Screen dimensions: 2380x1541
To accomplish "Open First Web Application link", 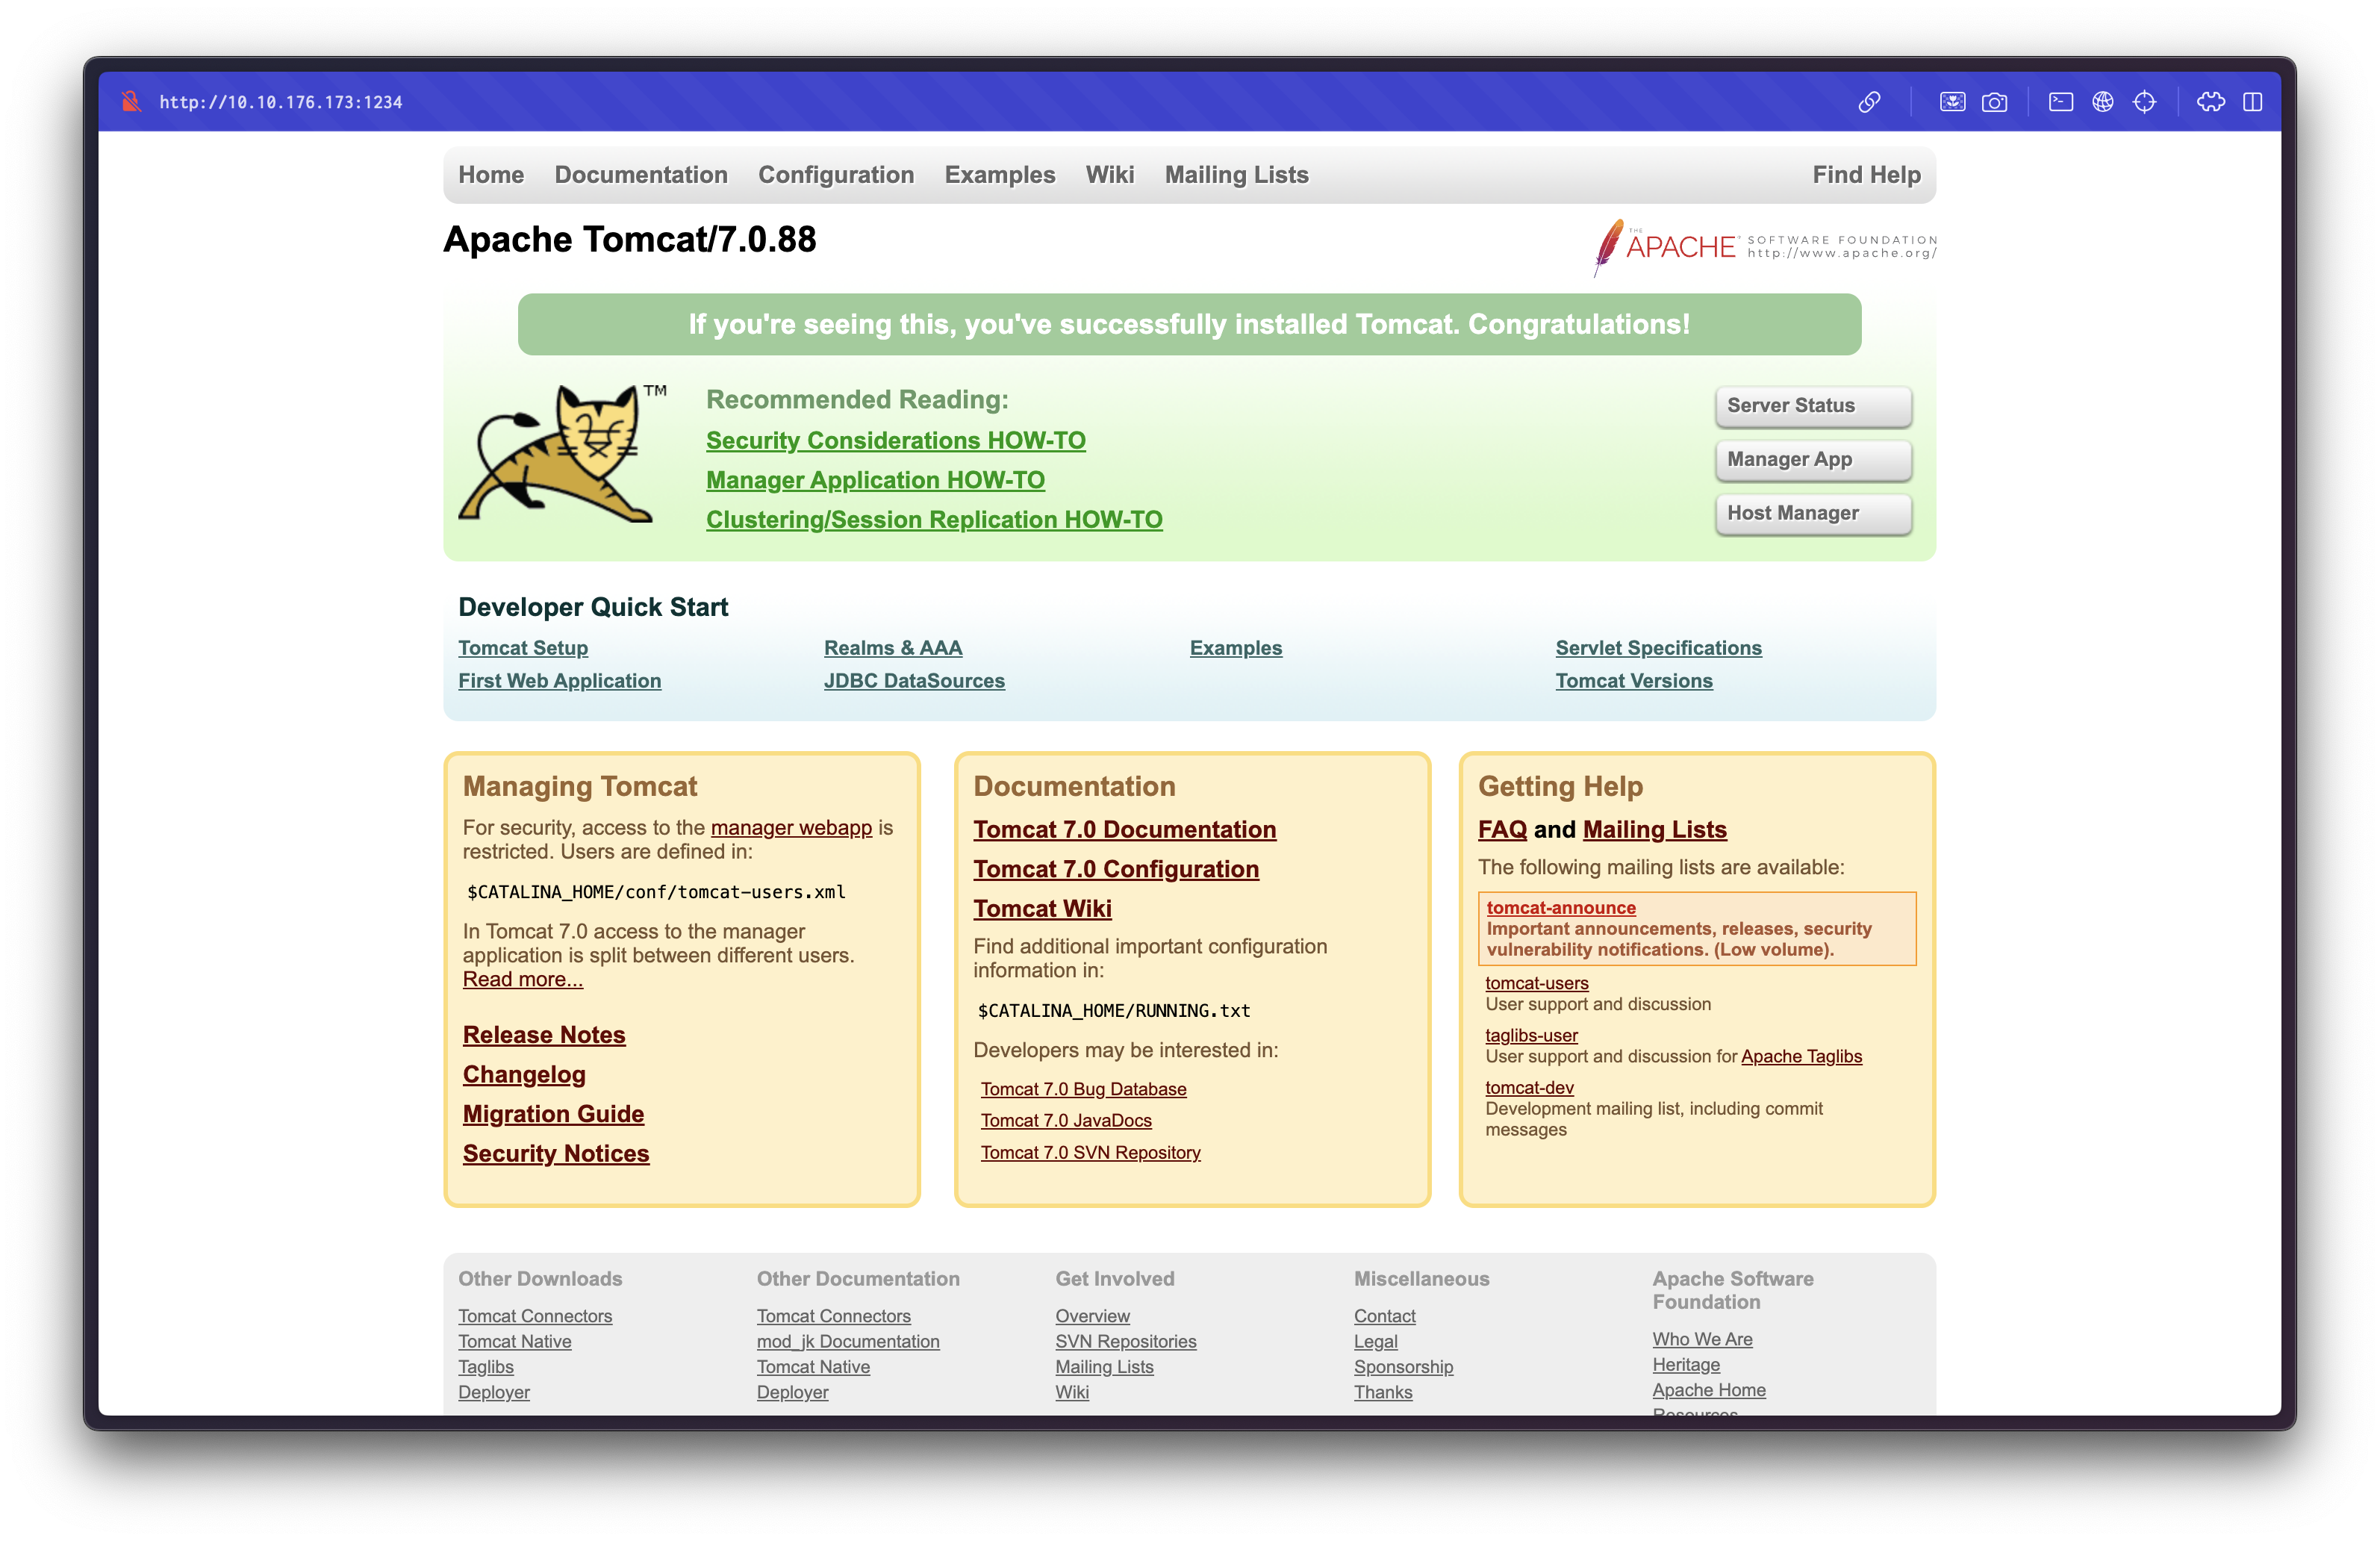I will (x=559, y=681).
